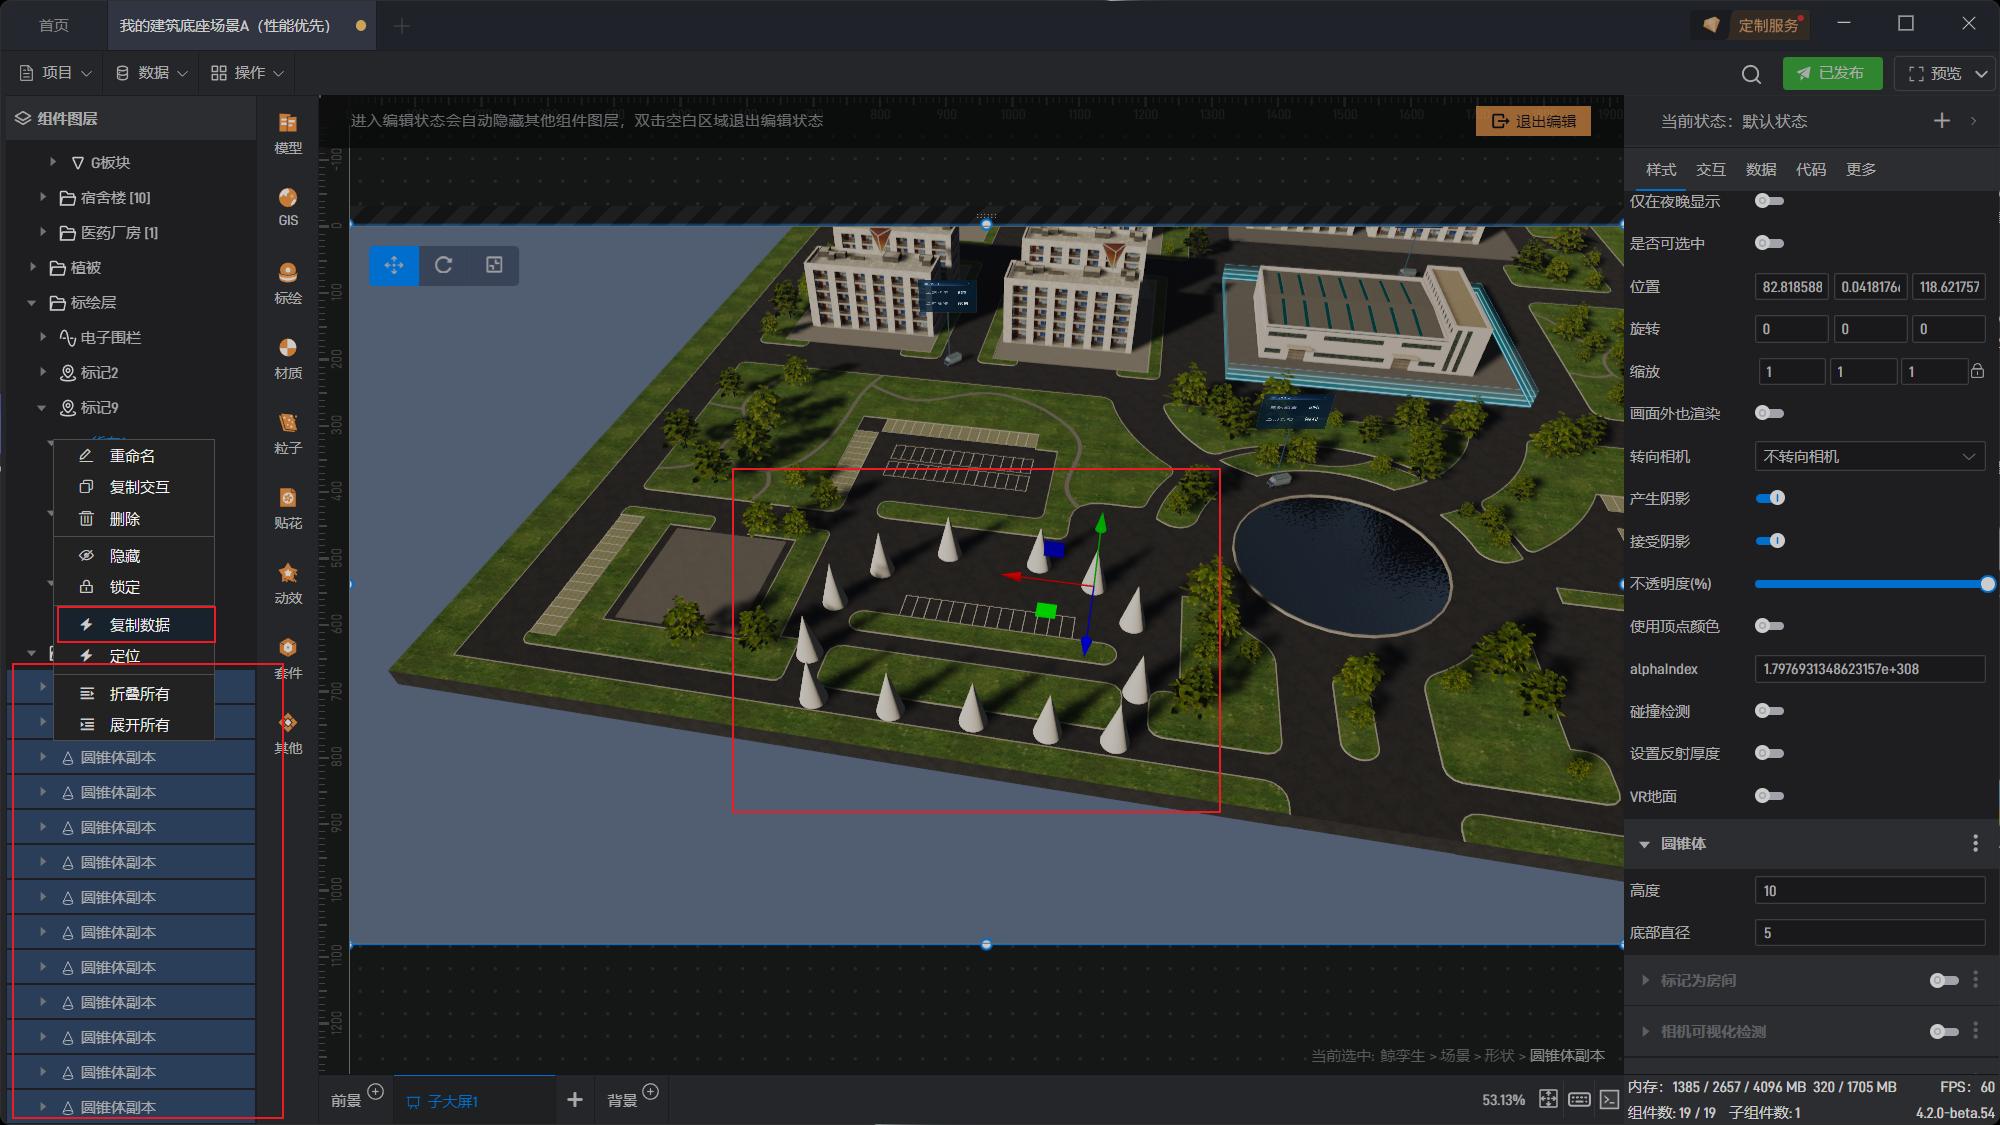Click the 高度 height input field
Screen dimensions: 2000x1125
(1869, 890)
